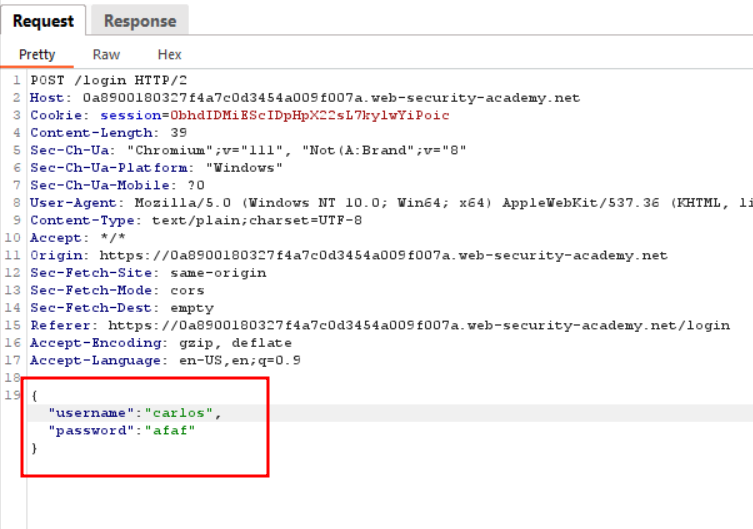
Task: Click the "carlos" username value
Action: pyautogui.click(x=179, y=413)
